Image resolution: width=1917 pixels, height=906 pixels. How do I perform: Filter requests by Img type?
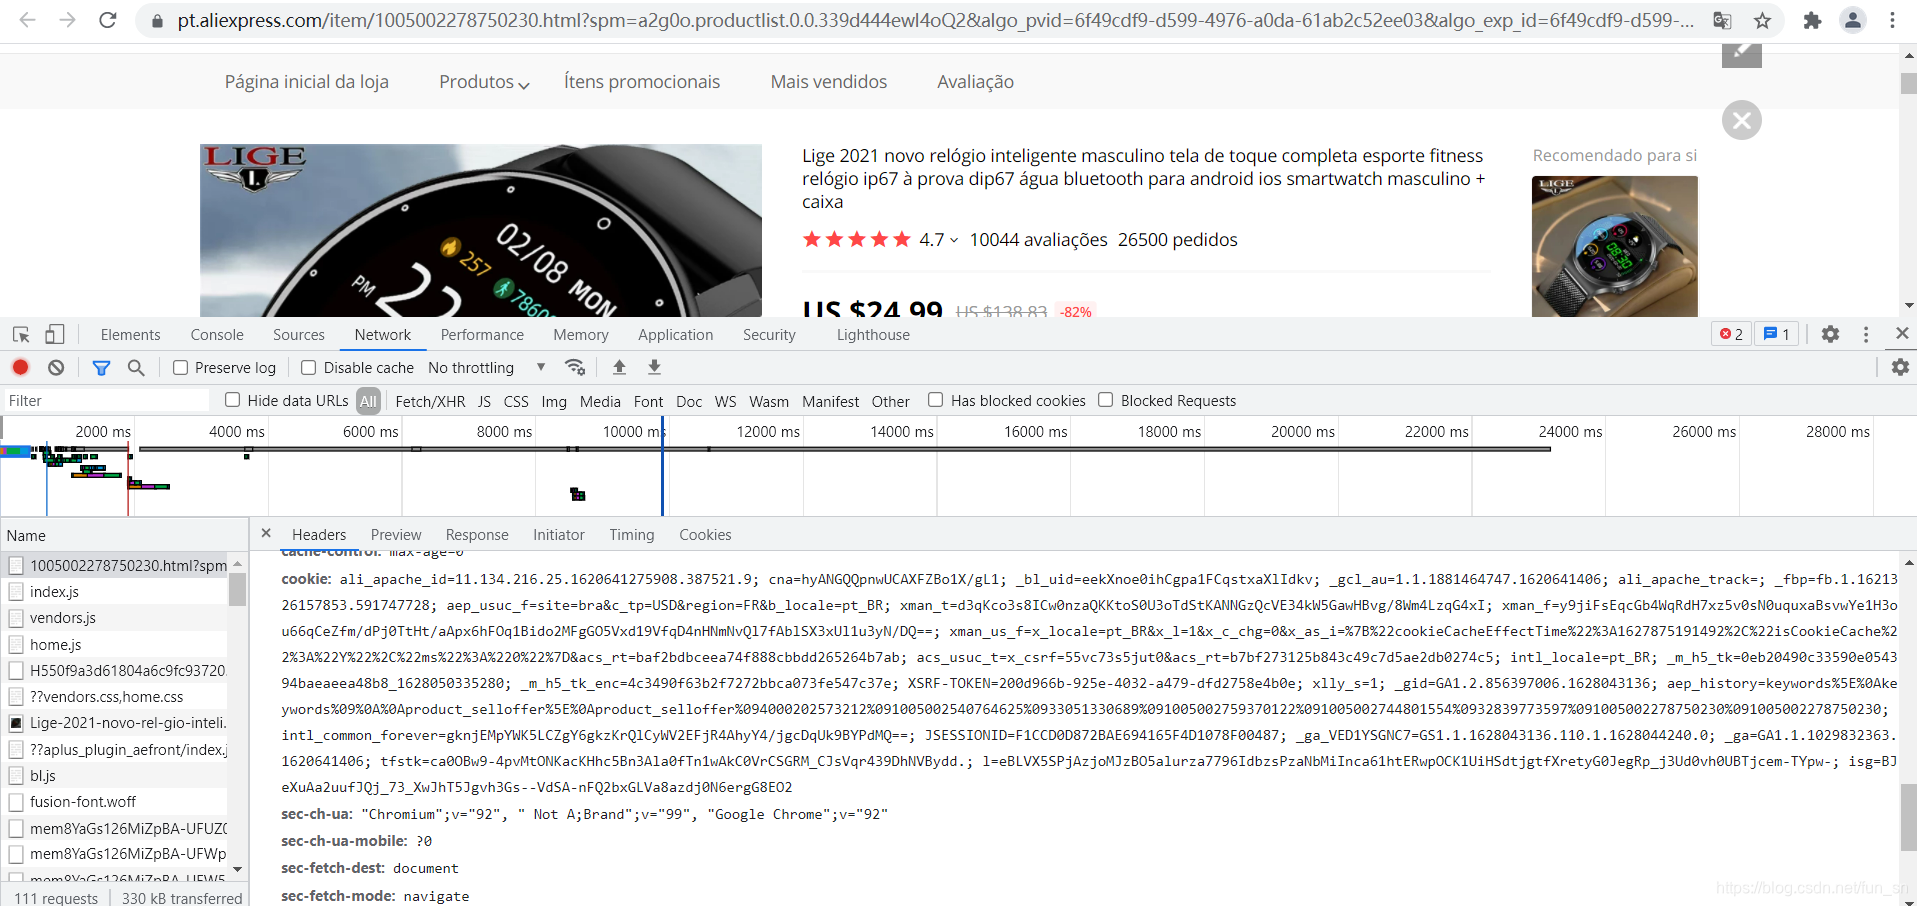coord(554,401)
